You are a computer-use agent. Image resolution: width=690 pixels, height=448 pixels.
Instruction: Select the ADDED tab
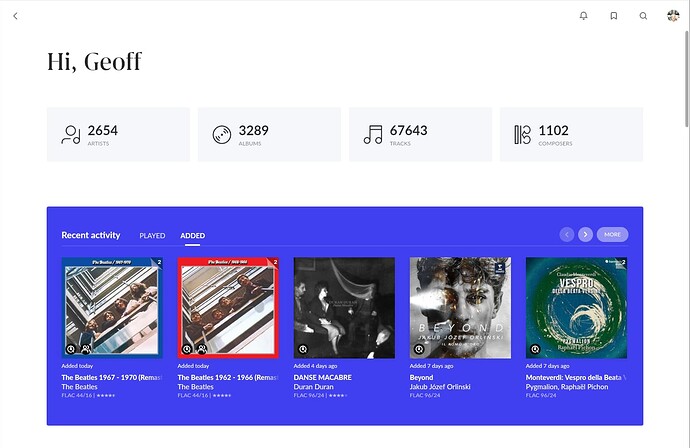pos(192,236)
